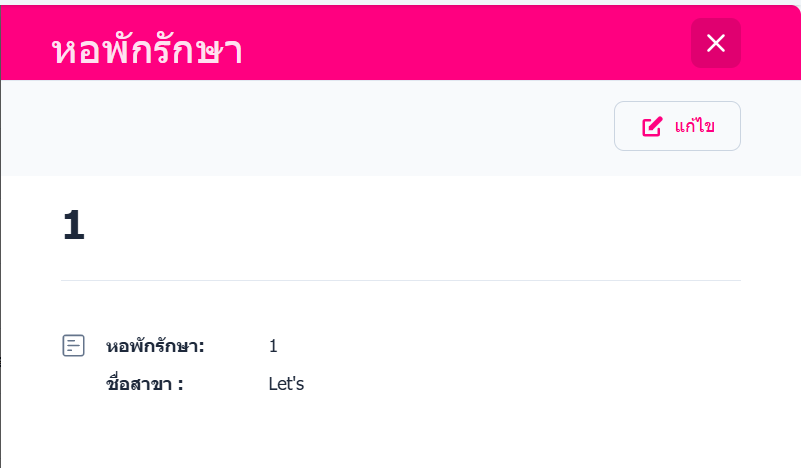Click the white X glyph in the header

(716, 43)
